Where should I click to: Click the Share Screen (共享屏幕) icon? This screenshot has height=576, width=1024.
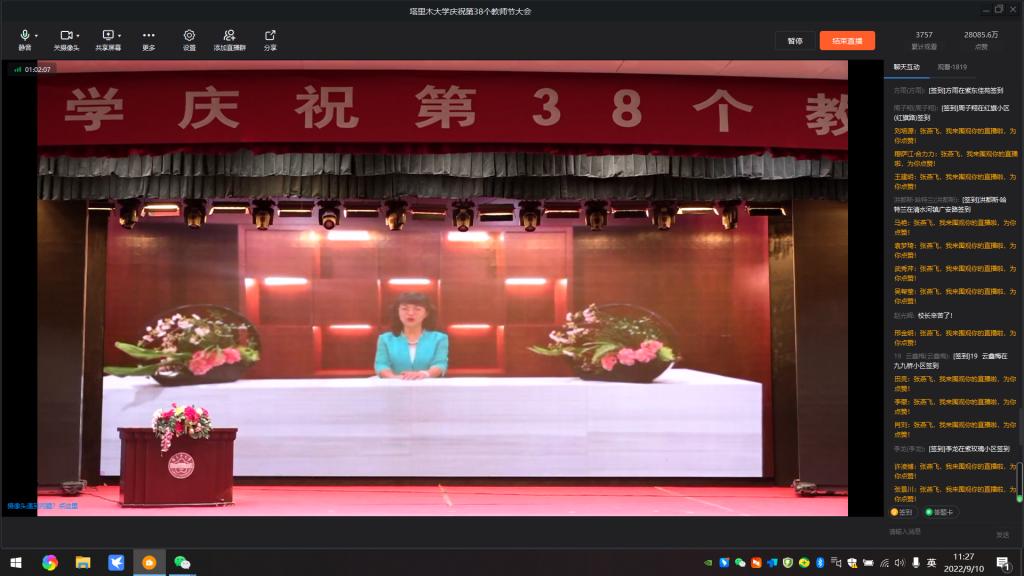coord(107,36)
